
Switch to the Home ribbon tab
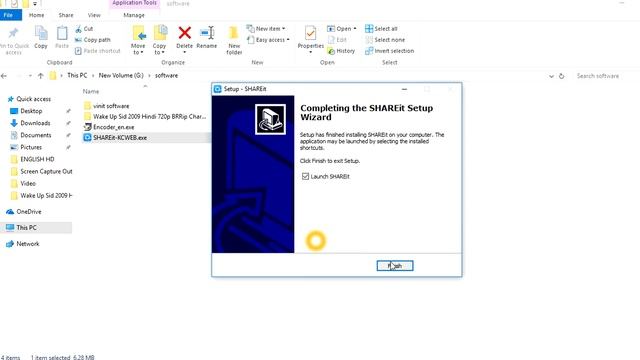click(x=36, y=15)
